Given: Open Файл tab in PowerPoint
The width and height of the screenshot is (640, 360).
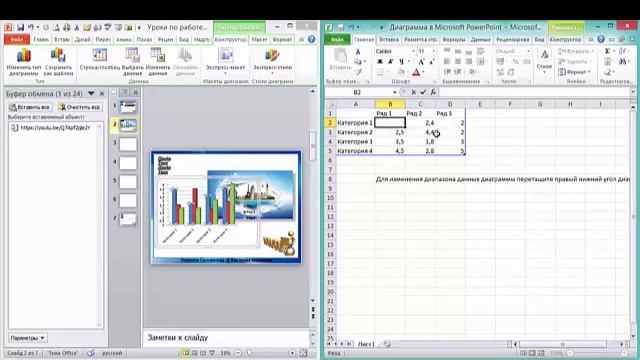Looking at the screenshot, I should (17, 40).
